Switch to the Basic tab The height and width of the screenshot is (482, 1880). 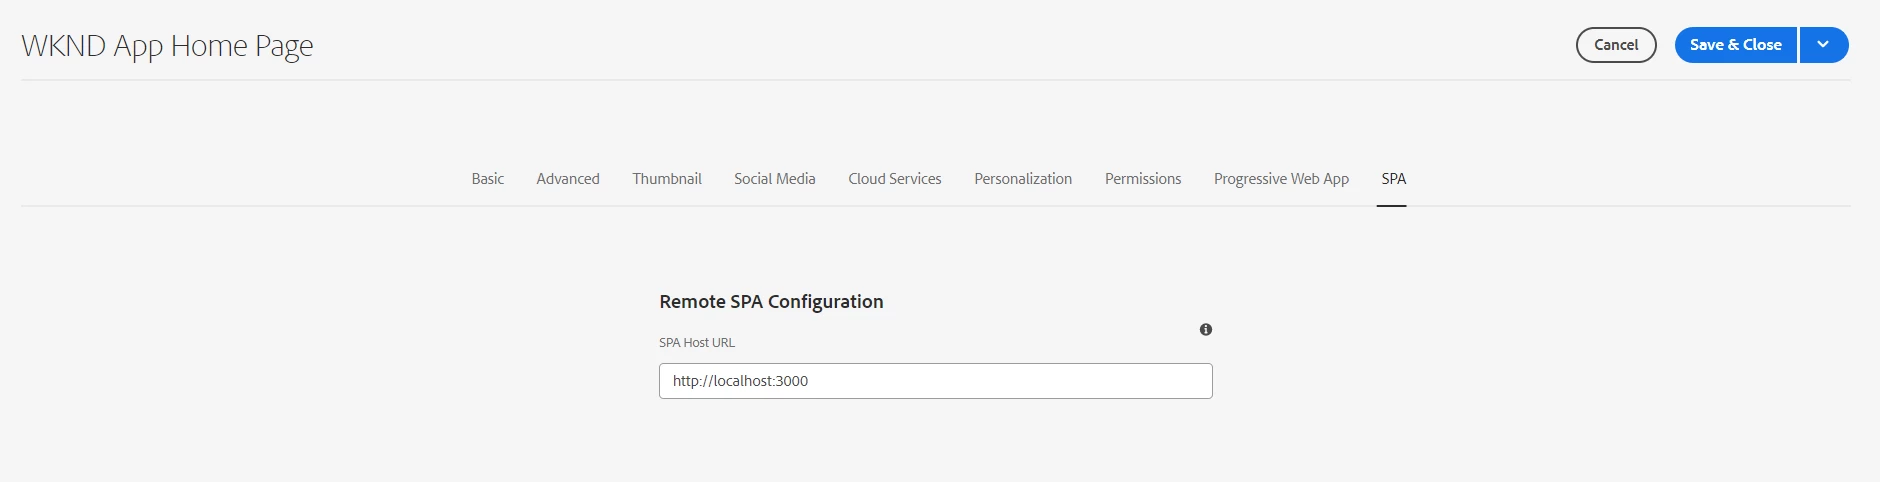coord(488,179)
